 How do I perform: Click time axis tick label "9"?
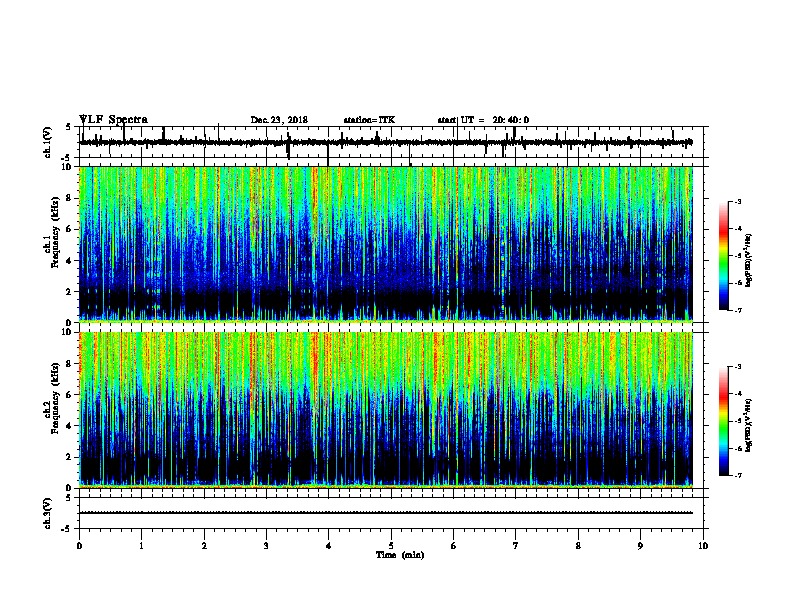[640, 546]
